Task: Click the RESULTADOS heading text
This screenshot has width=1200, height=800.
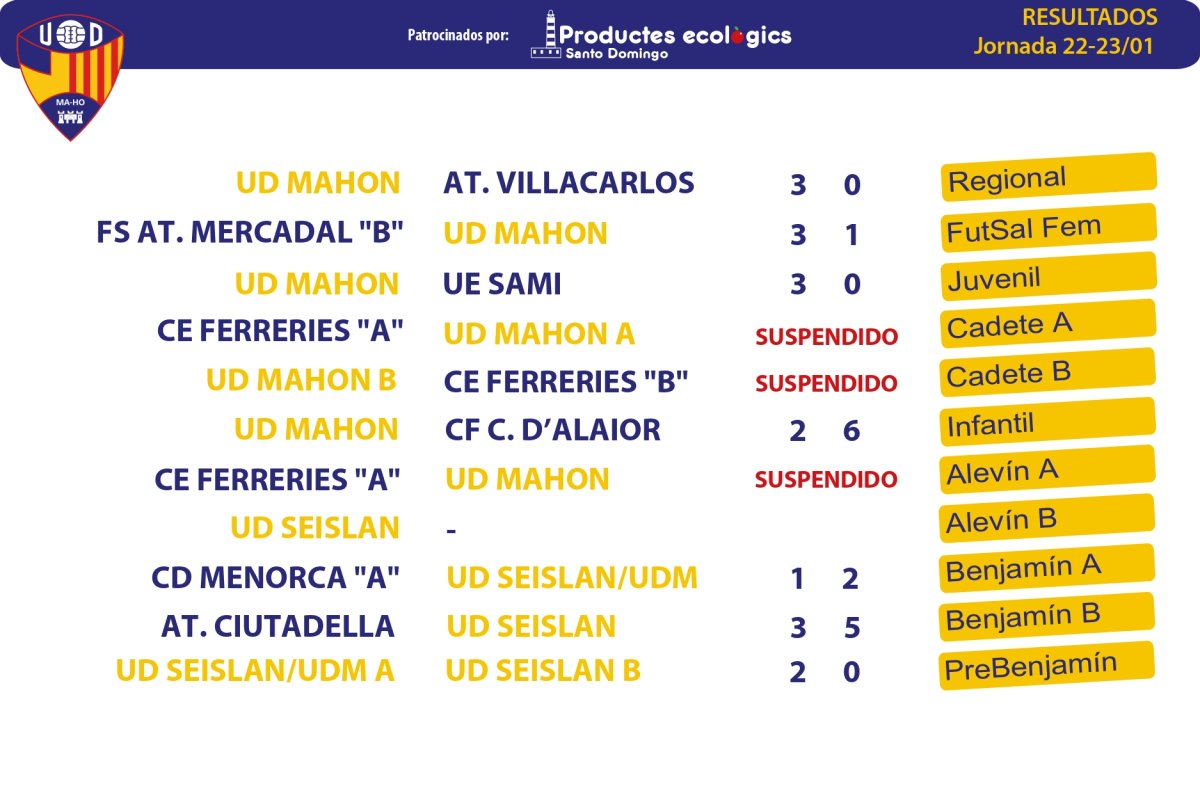Action: [1090, 17]
